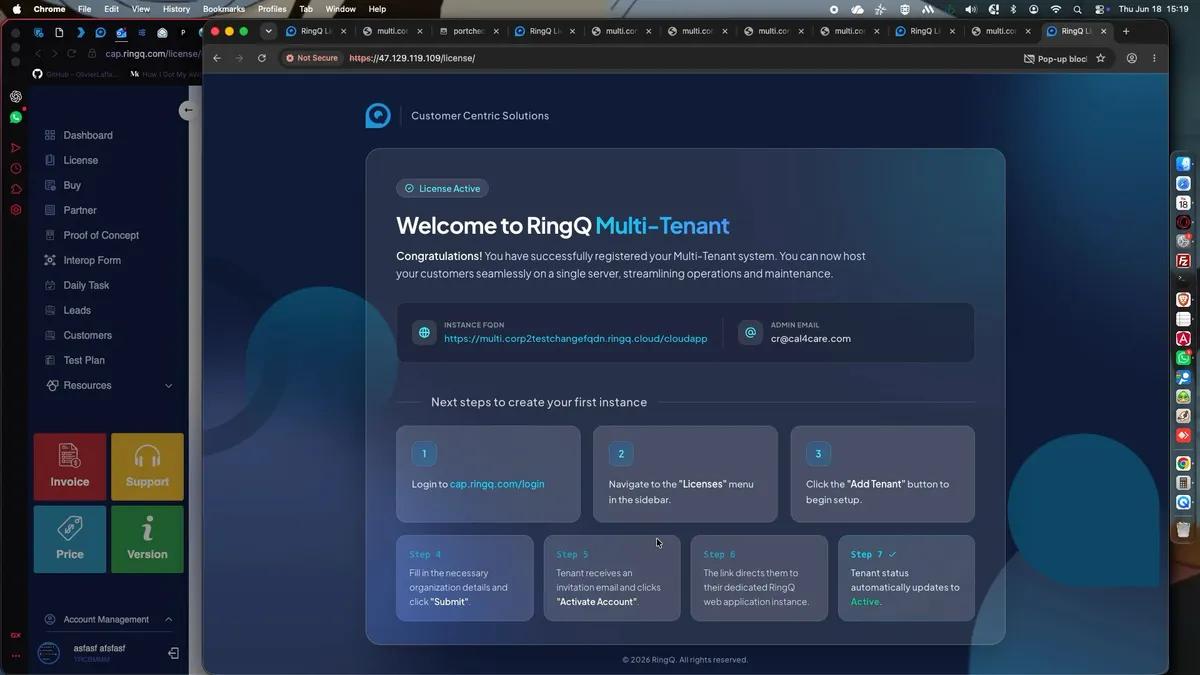Click the address bar URL 47.129.119.109/license/
1200x675 pixels.
(x=412, y=58)
